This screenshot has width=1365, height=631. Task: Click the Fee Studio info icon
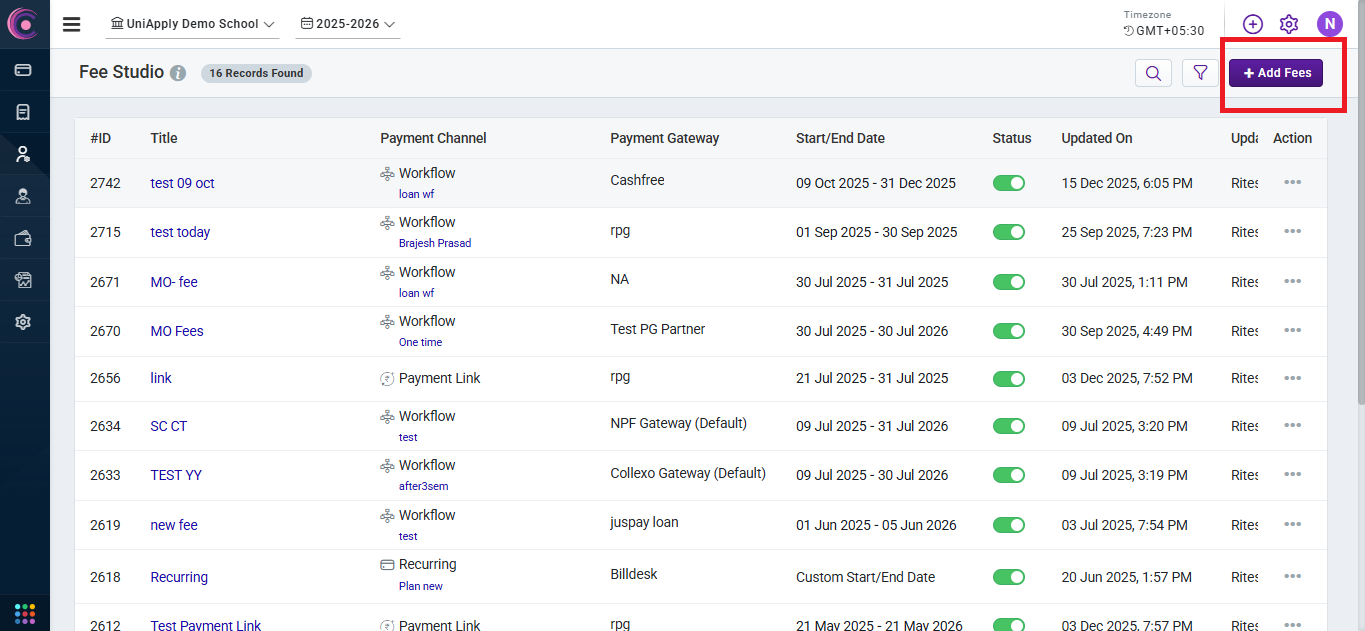(178, 73)
